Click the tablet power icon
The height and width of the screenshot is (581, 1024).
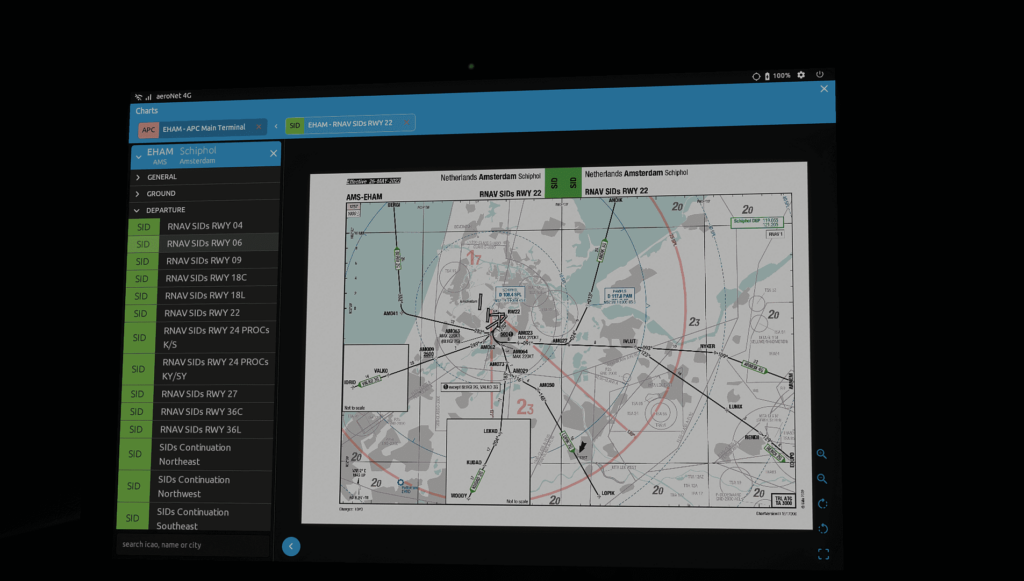coord(820,74)
